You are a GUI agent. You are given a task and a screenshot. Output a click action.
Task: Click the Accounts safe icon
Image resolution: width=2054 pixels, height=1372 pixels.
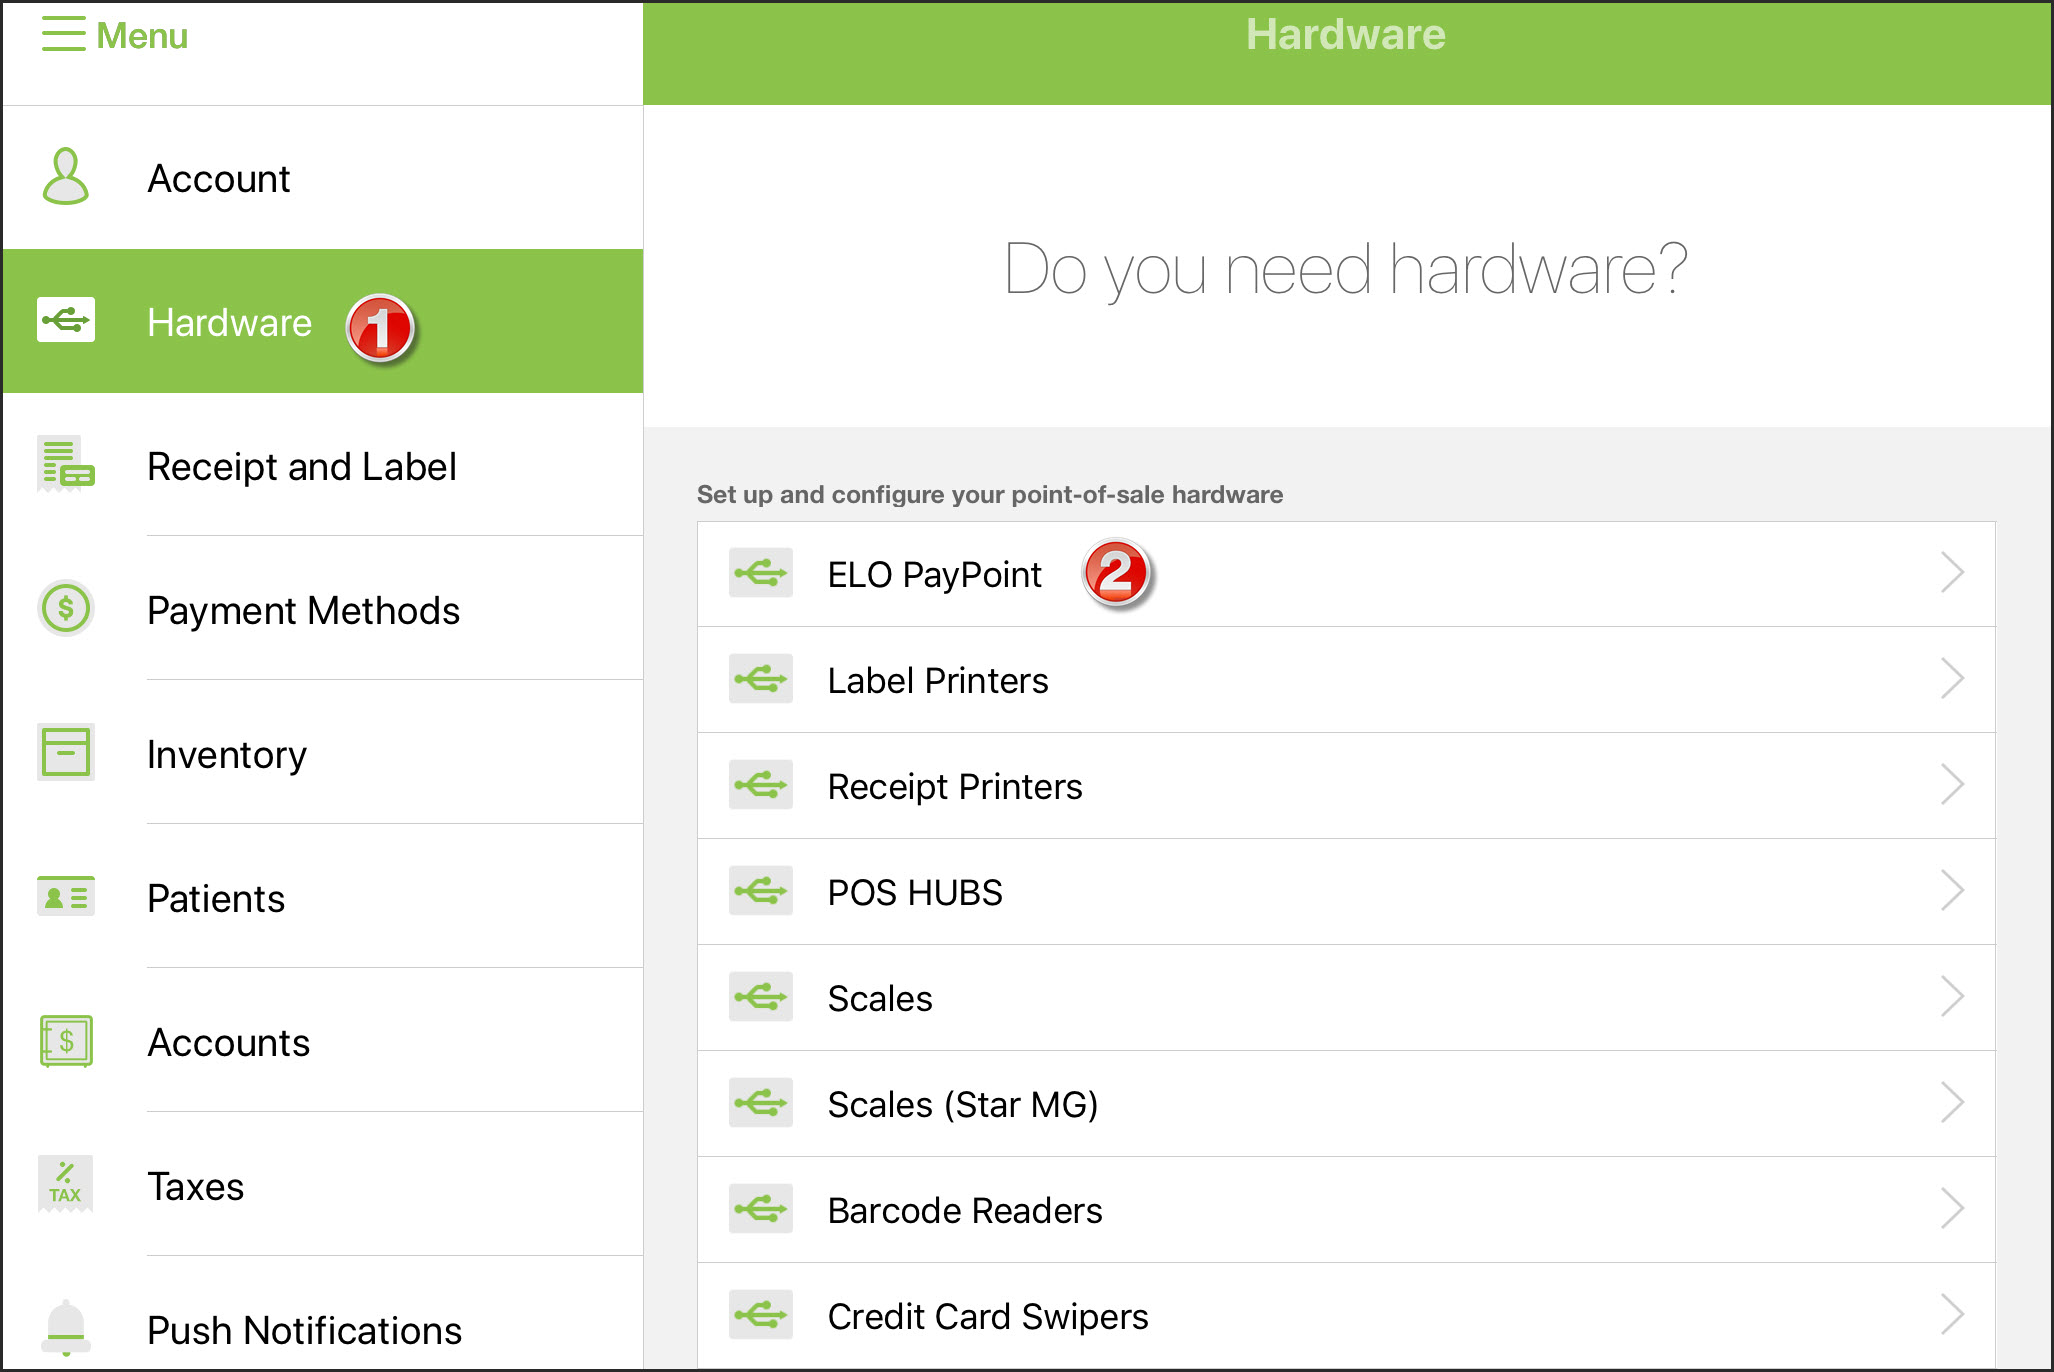pyautogui.click(x=66, y=1041)
